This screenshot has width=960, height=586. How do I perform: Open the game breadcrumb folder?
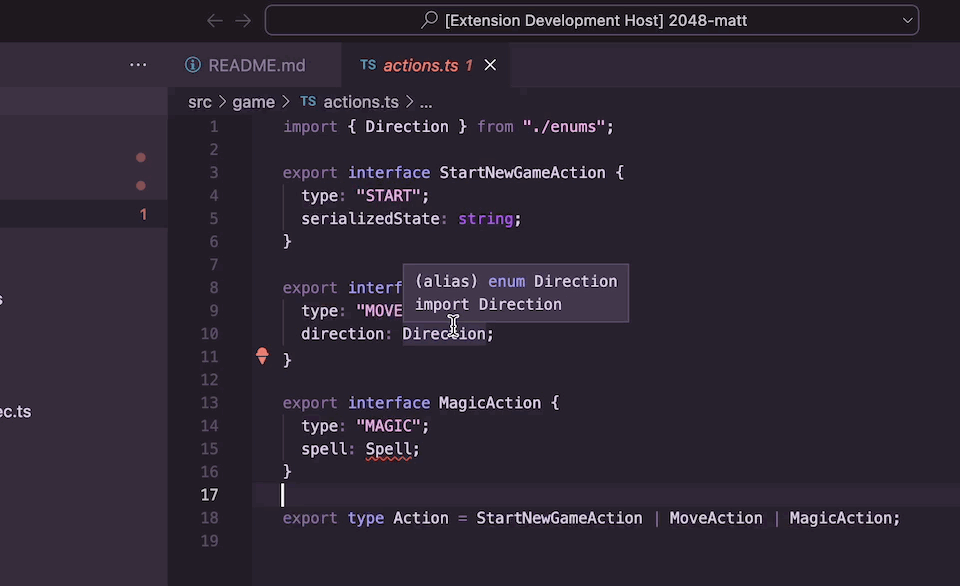253,102
